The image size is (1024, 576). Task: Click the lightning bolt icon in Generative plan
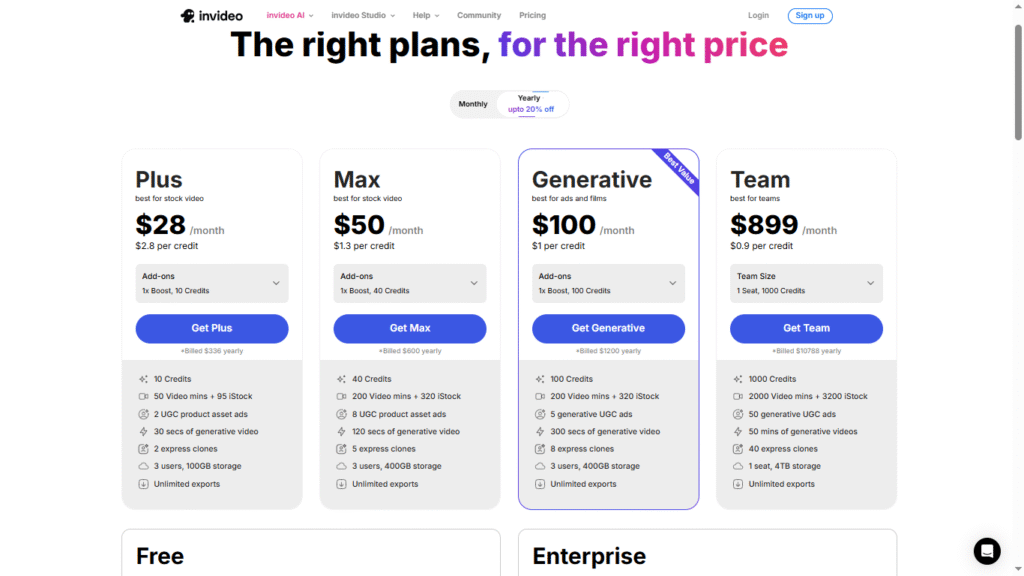[x=540, y=432]
